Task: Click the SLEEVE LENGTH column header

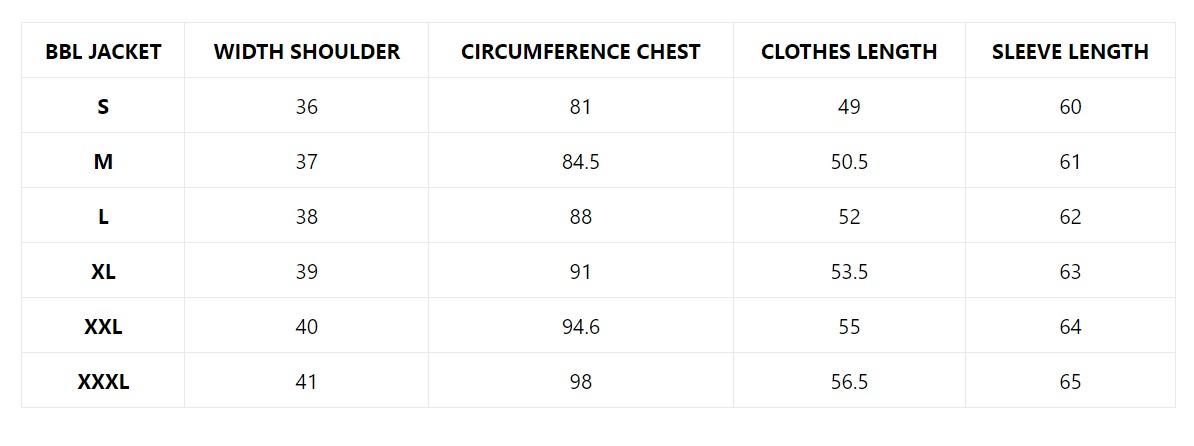Action: [x=1070, y=52]
